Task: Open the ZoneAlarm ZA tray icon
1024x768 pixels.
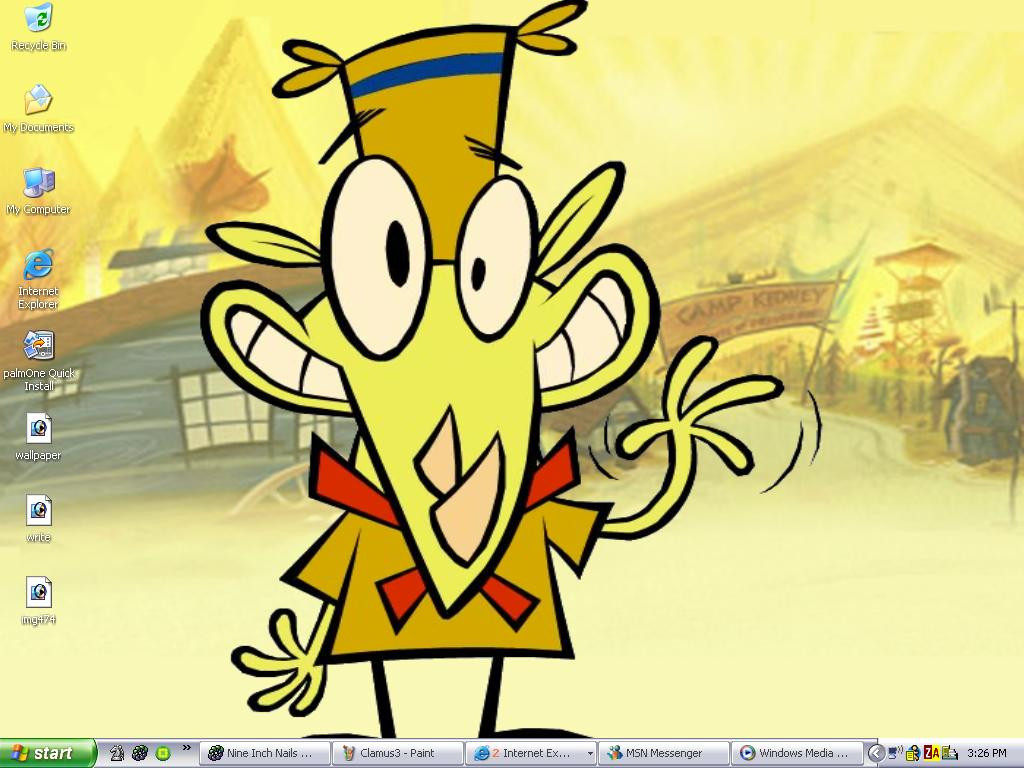Action: click(931, 753)
